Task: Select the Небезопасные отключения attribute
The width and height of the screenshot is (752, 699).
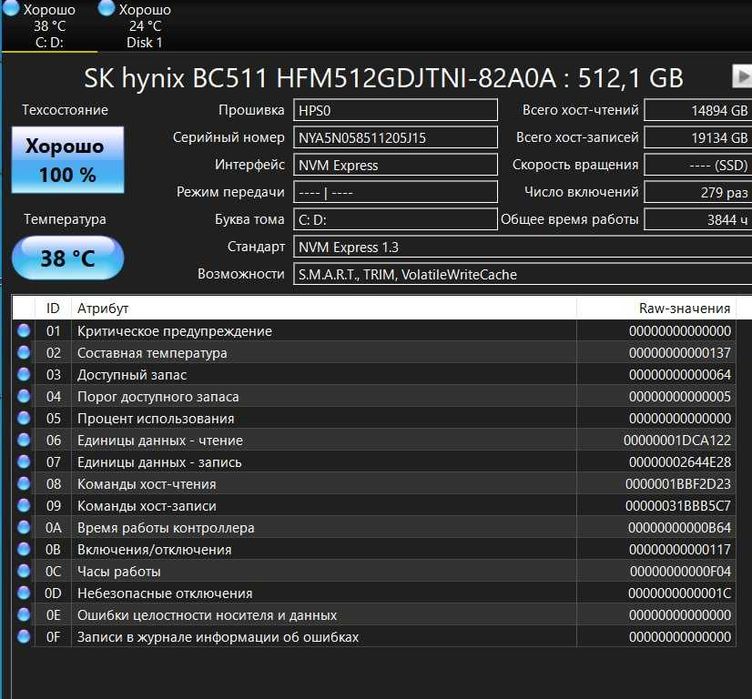Action: tap(165, 593)
